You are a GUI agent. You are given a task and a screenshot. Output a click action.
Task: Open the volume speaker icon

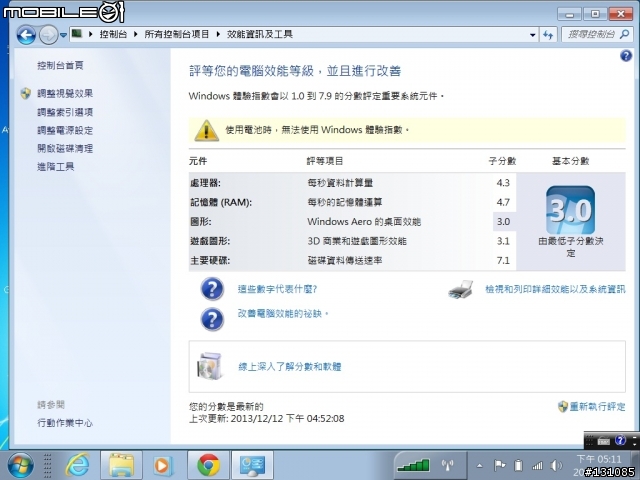point(556,465)
